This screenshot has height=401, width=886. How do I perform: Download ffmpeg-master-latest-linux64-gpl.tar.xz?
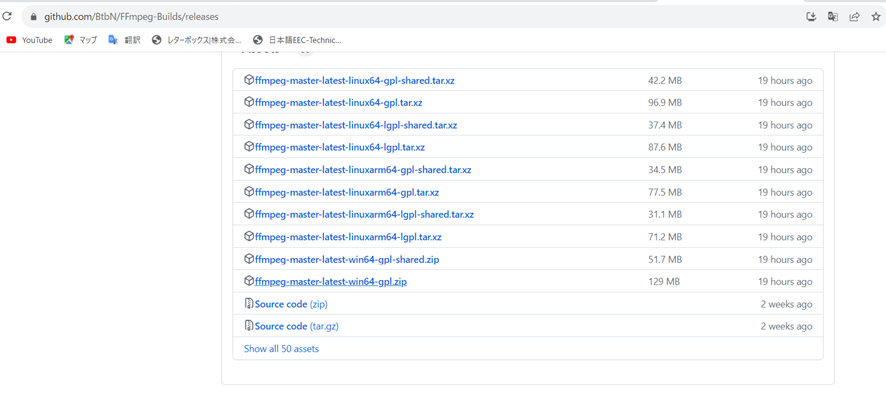(x=338, y=103)
